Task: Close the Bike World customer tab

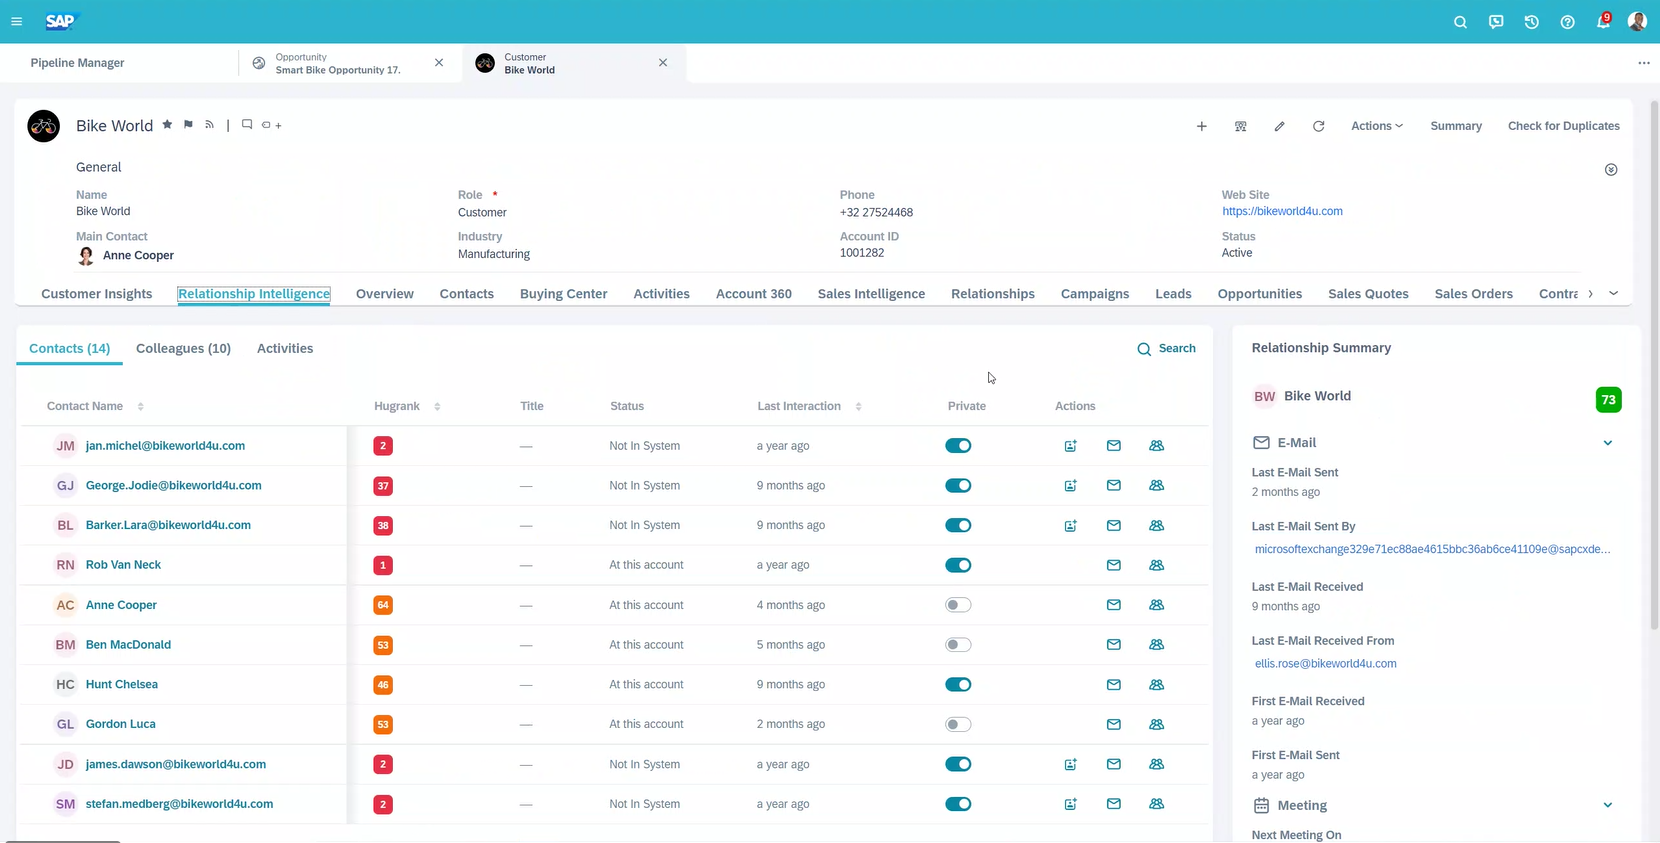Action: pos(663,62)
